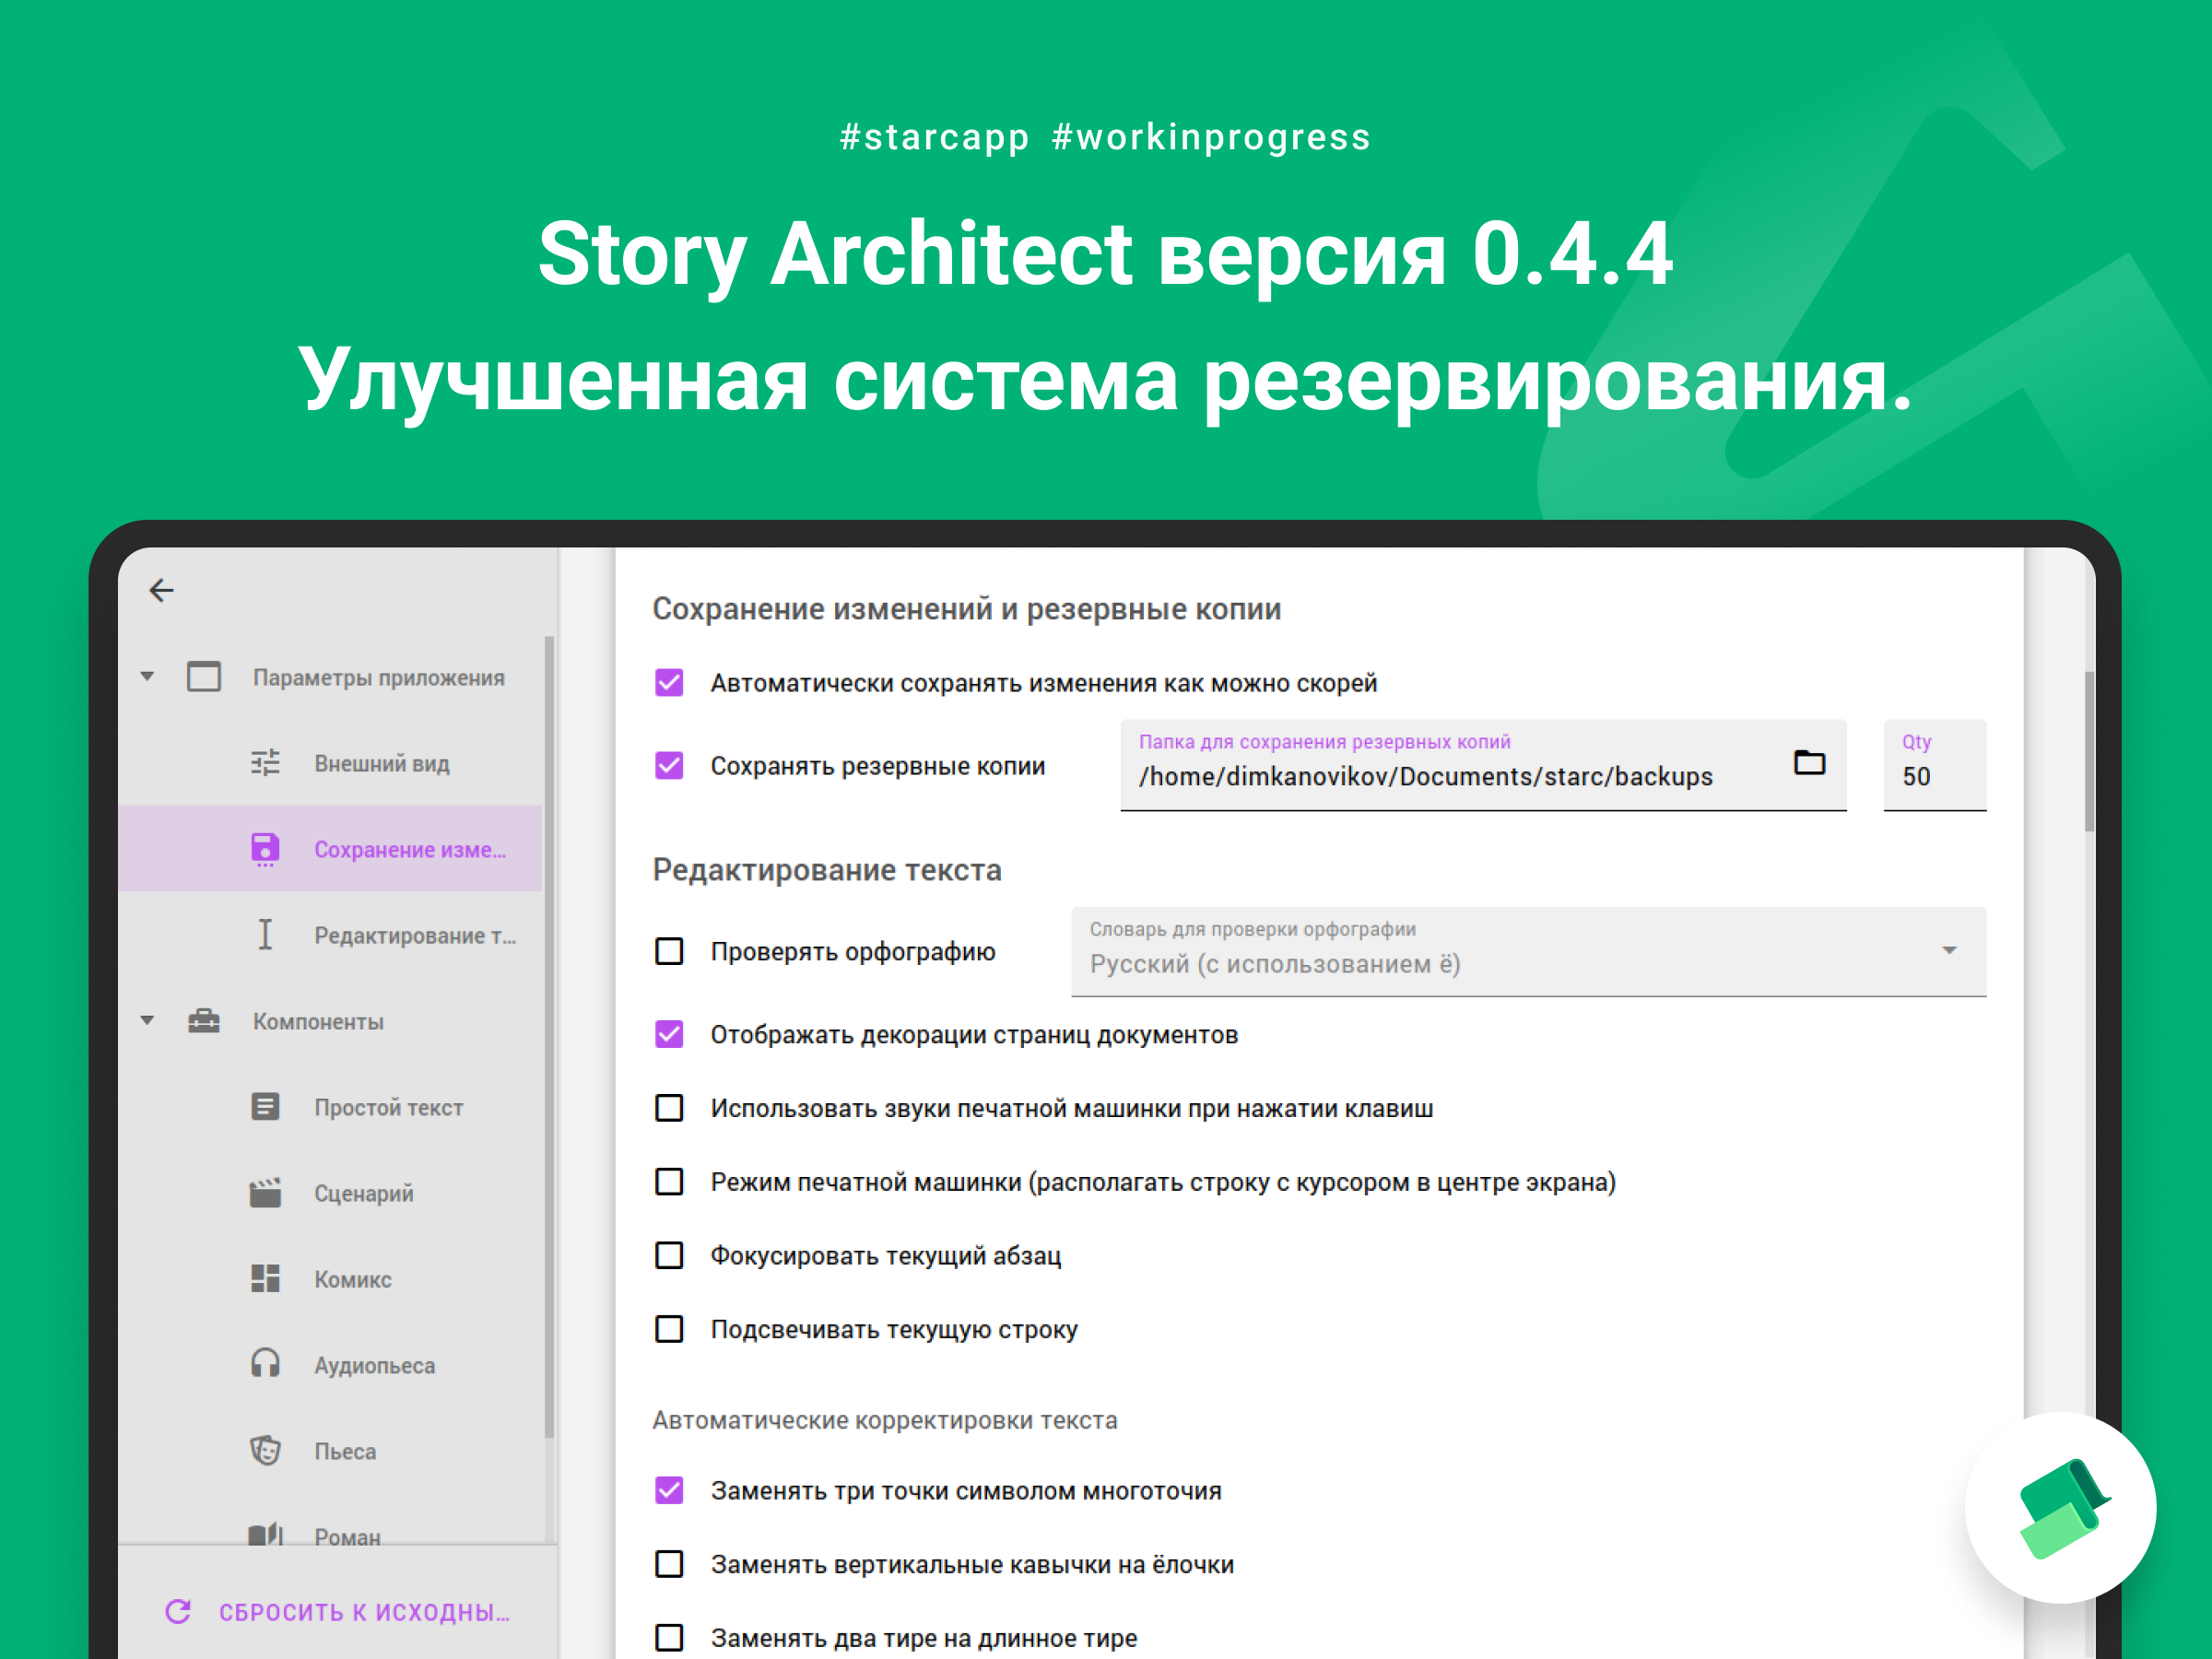
Task: Uncheck Сохранять резервные копии
Action: [669, 766]
